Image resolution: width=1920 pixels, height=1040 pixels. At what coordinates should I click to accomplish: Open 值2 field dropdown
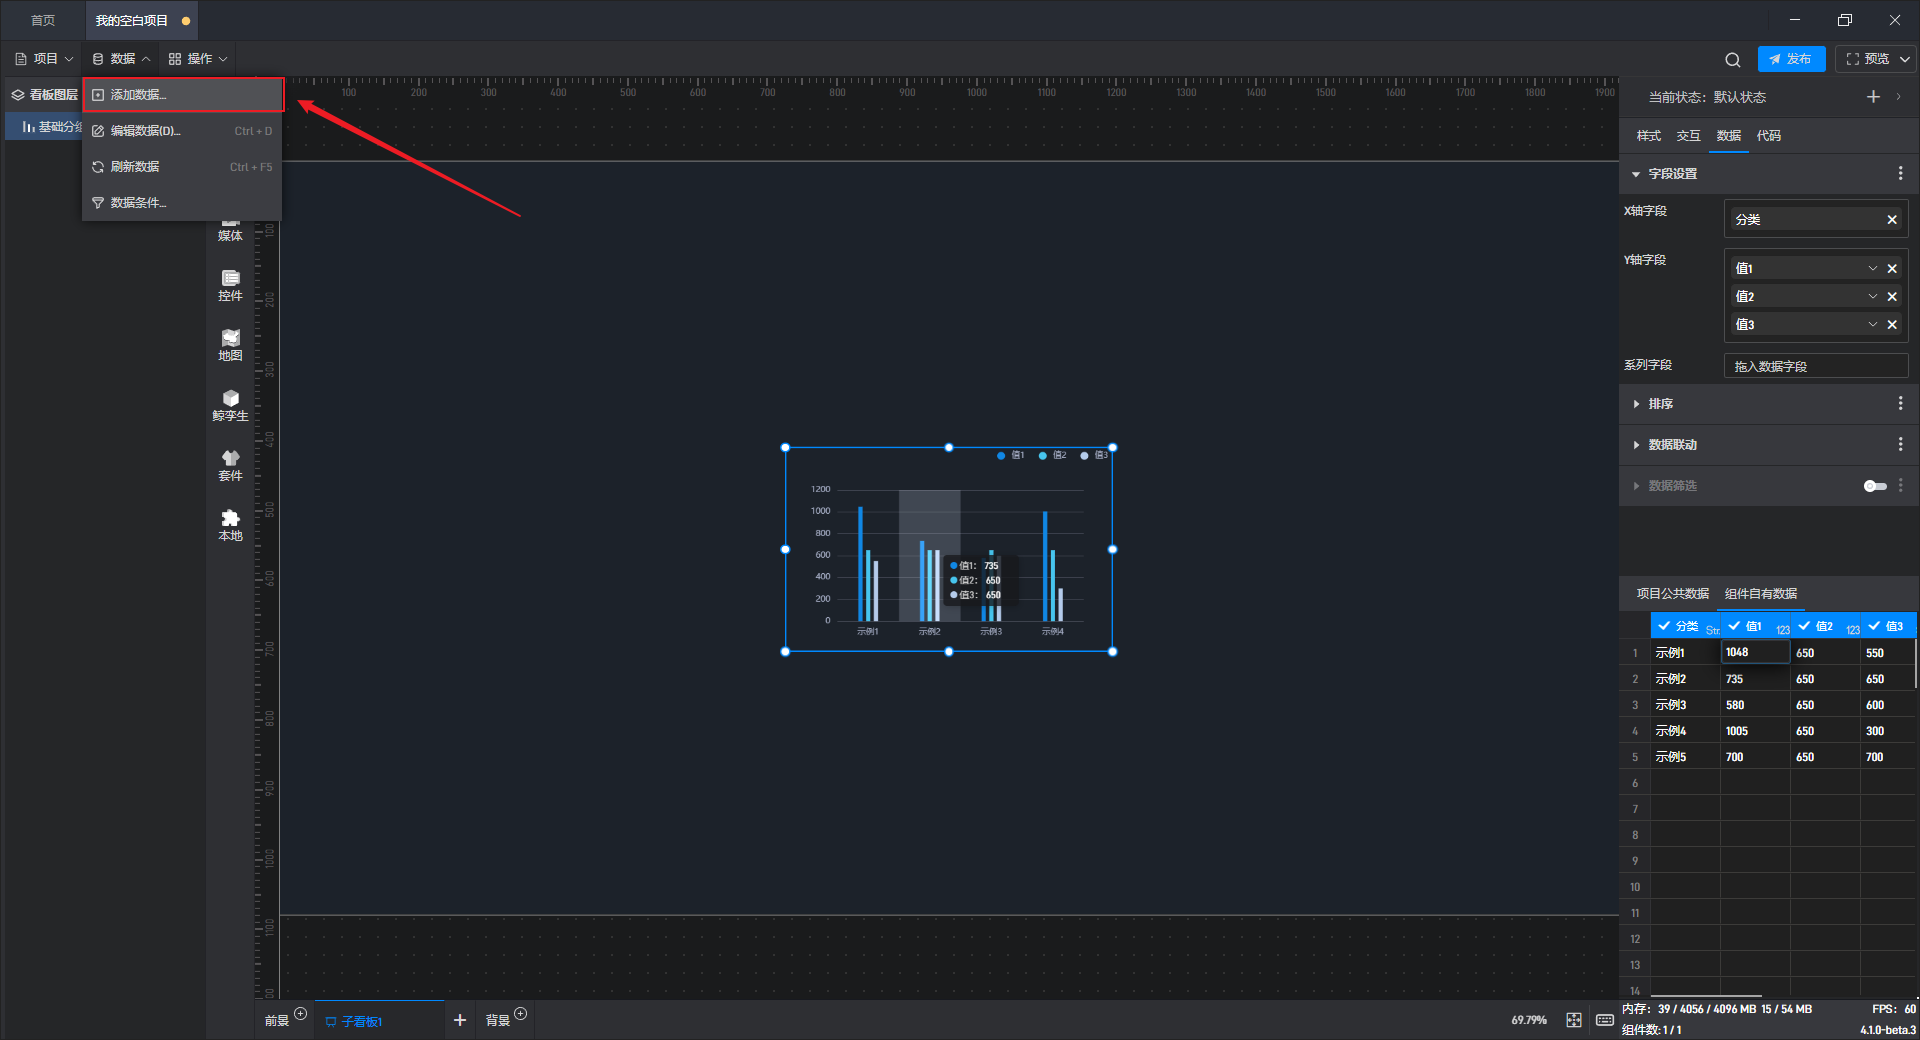[1873, 296]
